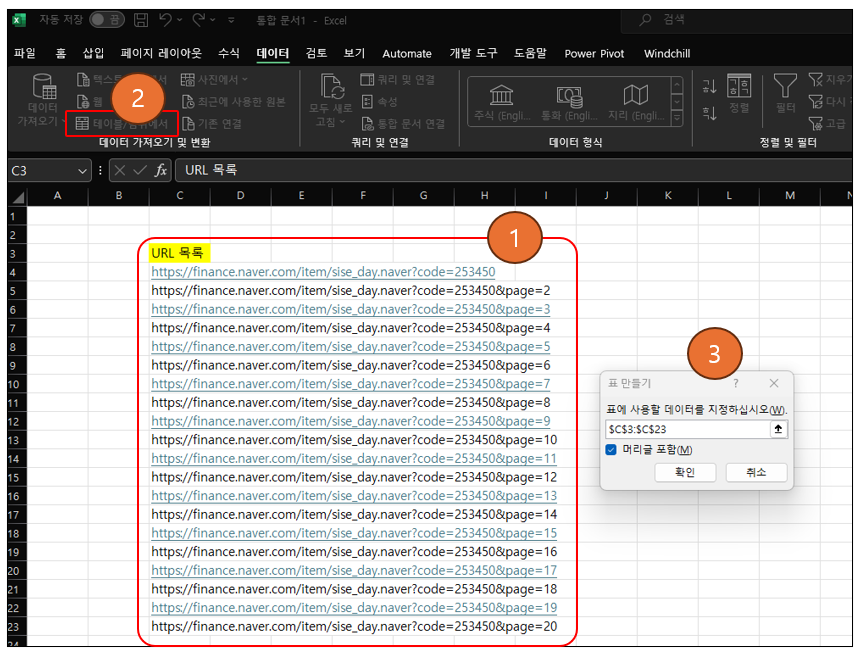Screen dimensions: 858x654
Task: Click the Save disk icon in title bar
Action: pyautogui.click(x=141, y=20)
